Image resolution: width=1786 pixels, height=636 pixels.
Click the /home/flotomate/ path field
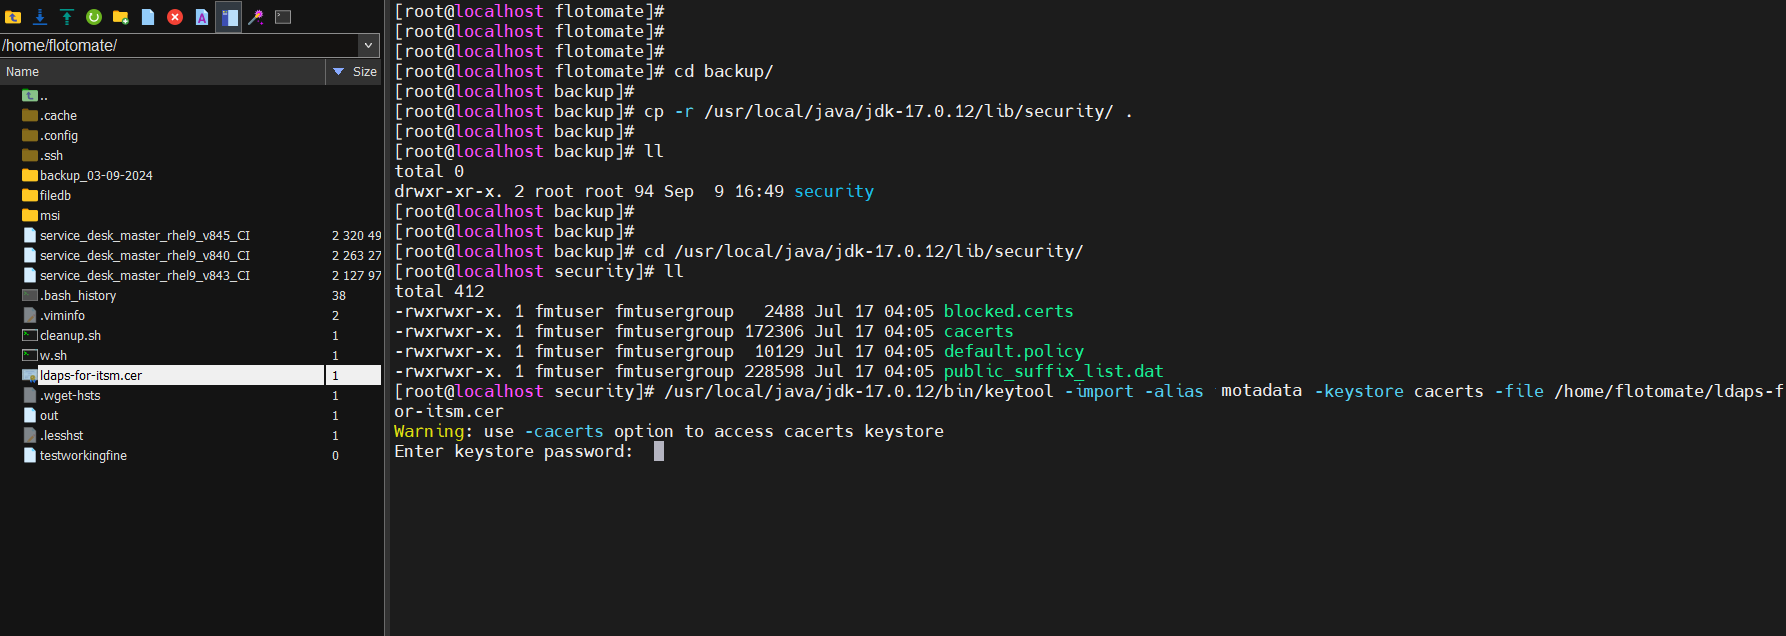click(178, 45)
